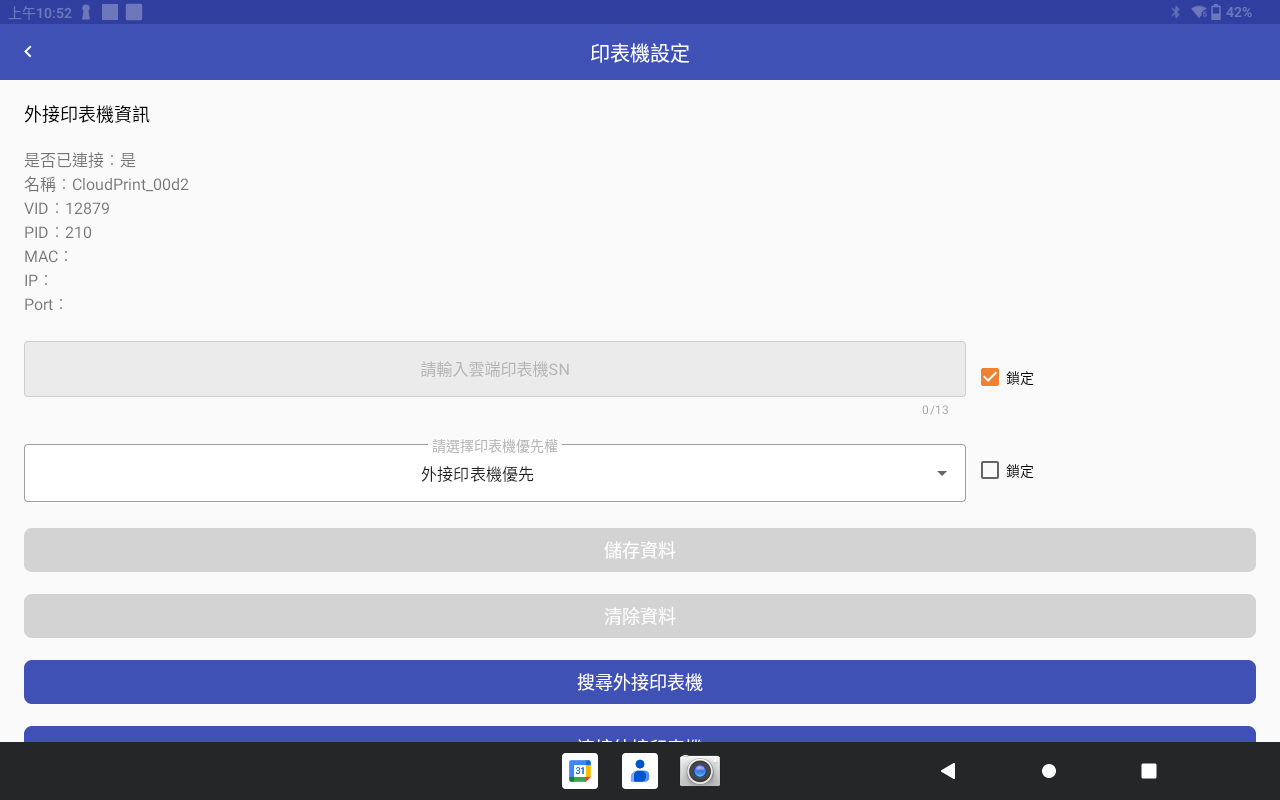Select the text 名稱：CloudPrint_00d2
1280x800 pixels.
pos(106,184)
